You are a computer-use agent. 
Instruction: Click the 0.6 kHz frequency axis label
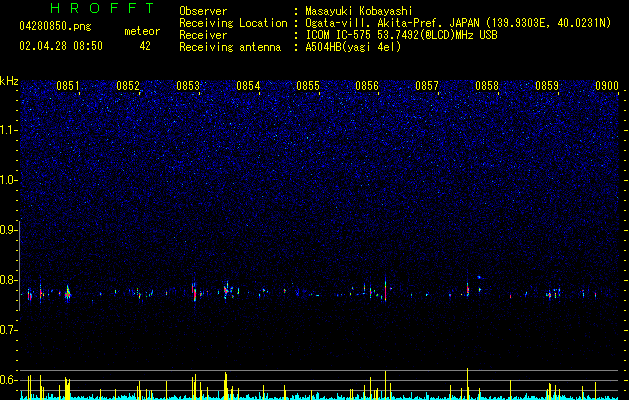tap(9, 380)
